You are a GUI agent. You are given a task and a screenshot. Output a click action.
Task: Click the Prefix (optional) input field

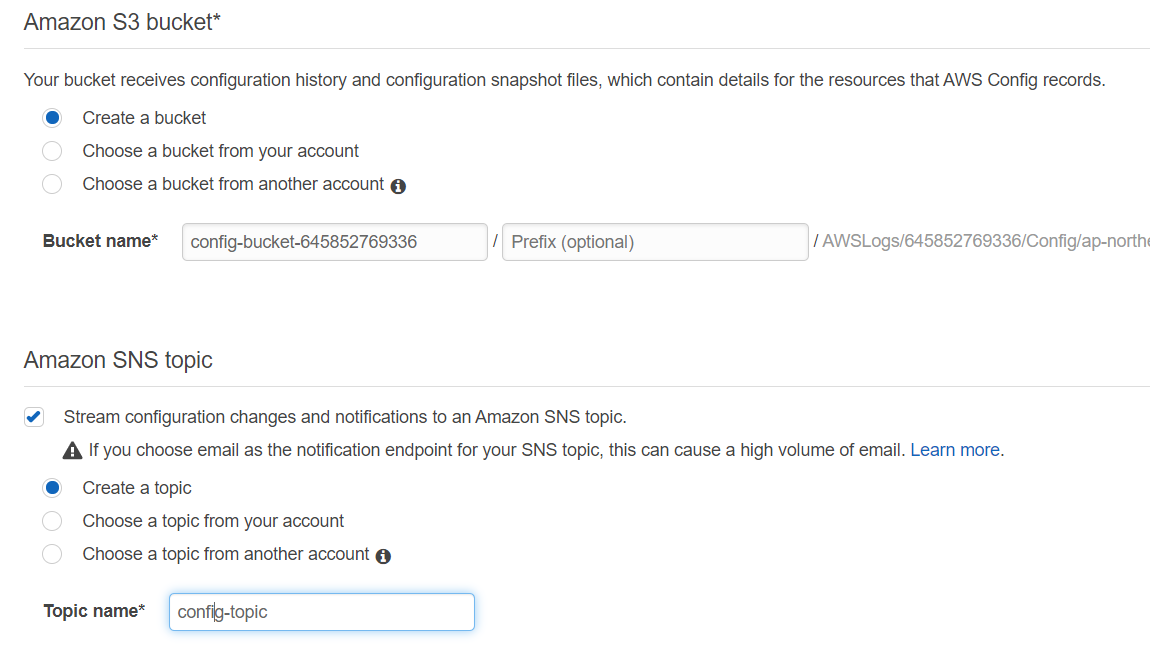(x=655, y=242)
